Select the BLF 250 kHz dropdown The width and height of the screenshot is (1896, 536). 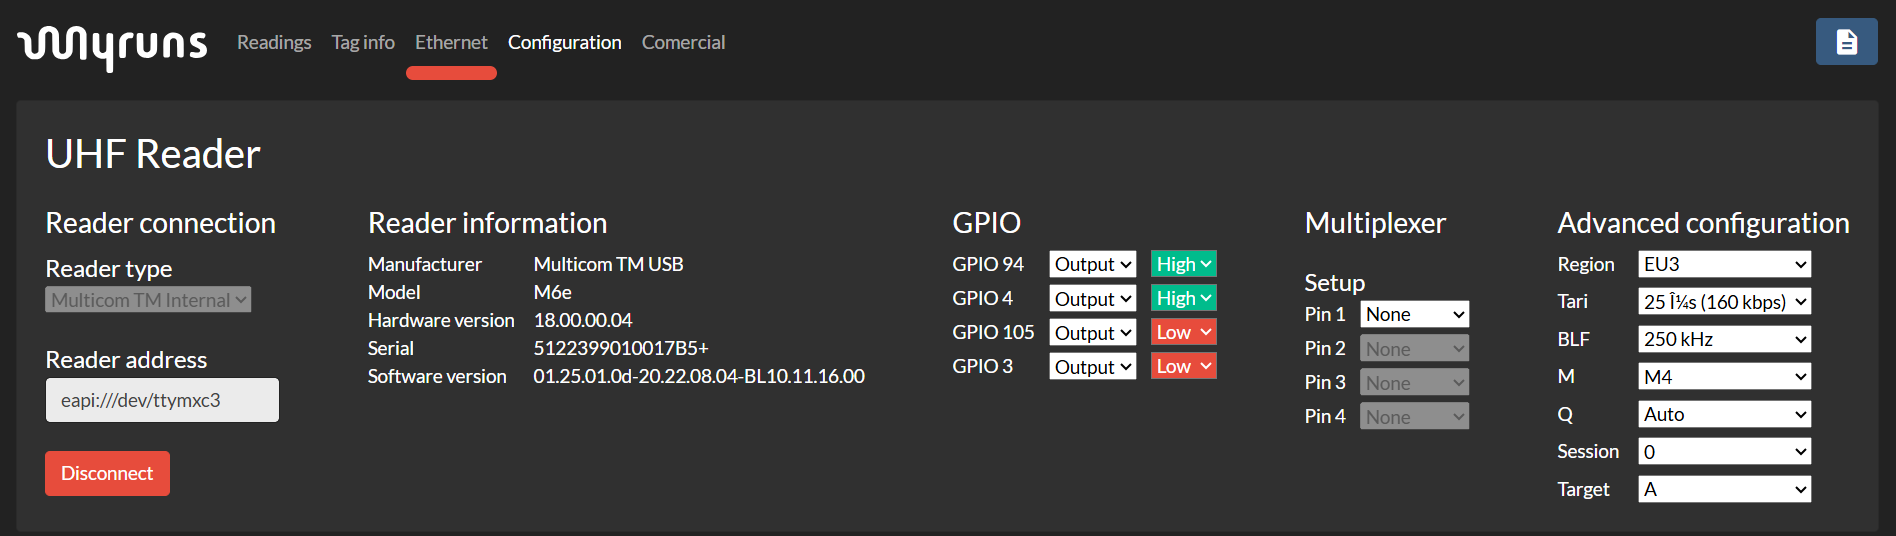(1724, 339)
